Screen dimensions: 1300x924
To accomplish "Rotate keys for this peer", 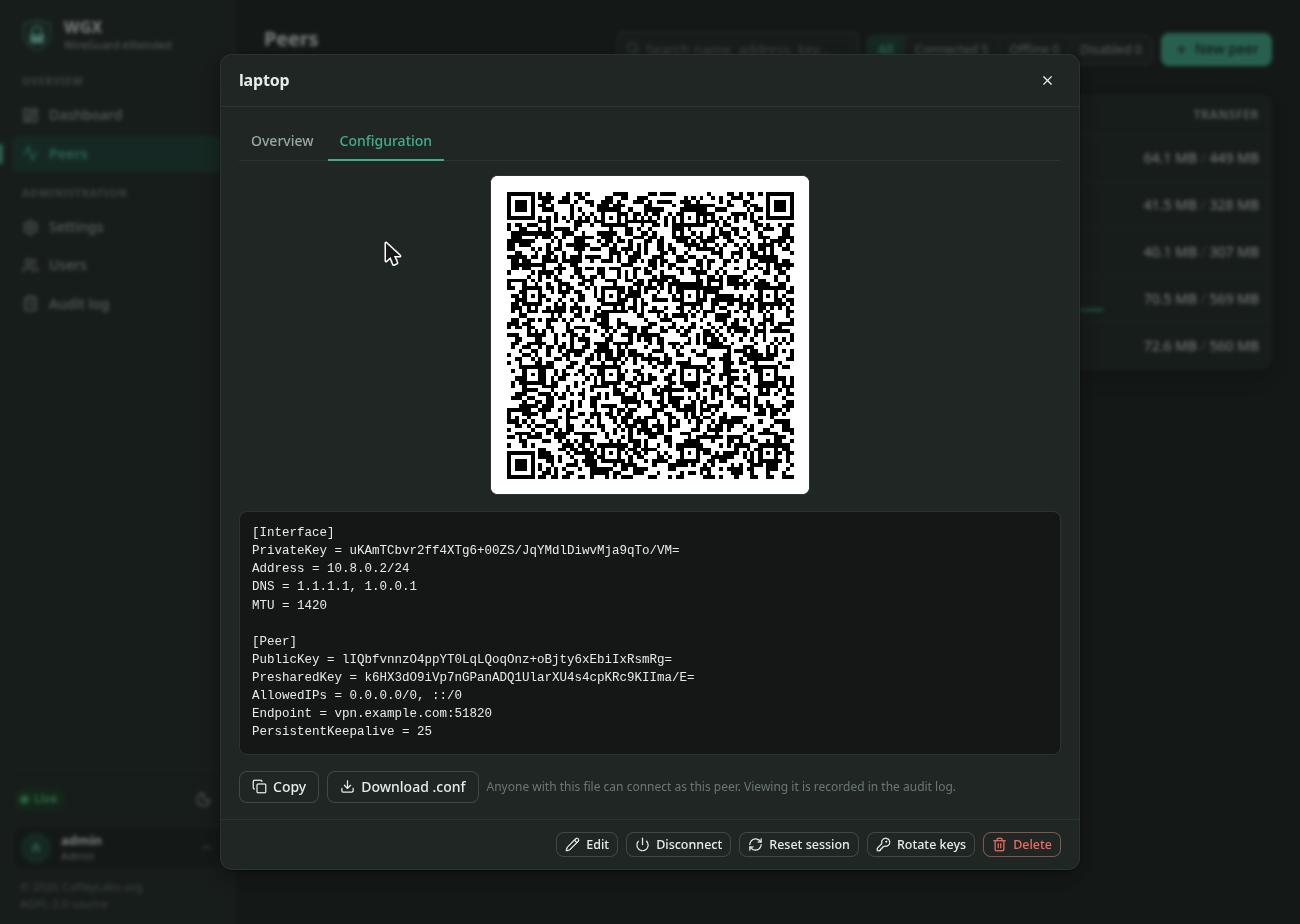I will click(x=921, y=845).
